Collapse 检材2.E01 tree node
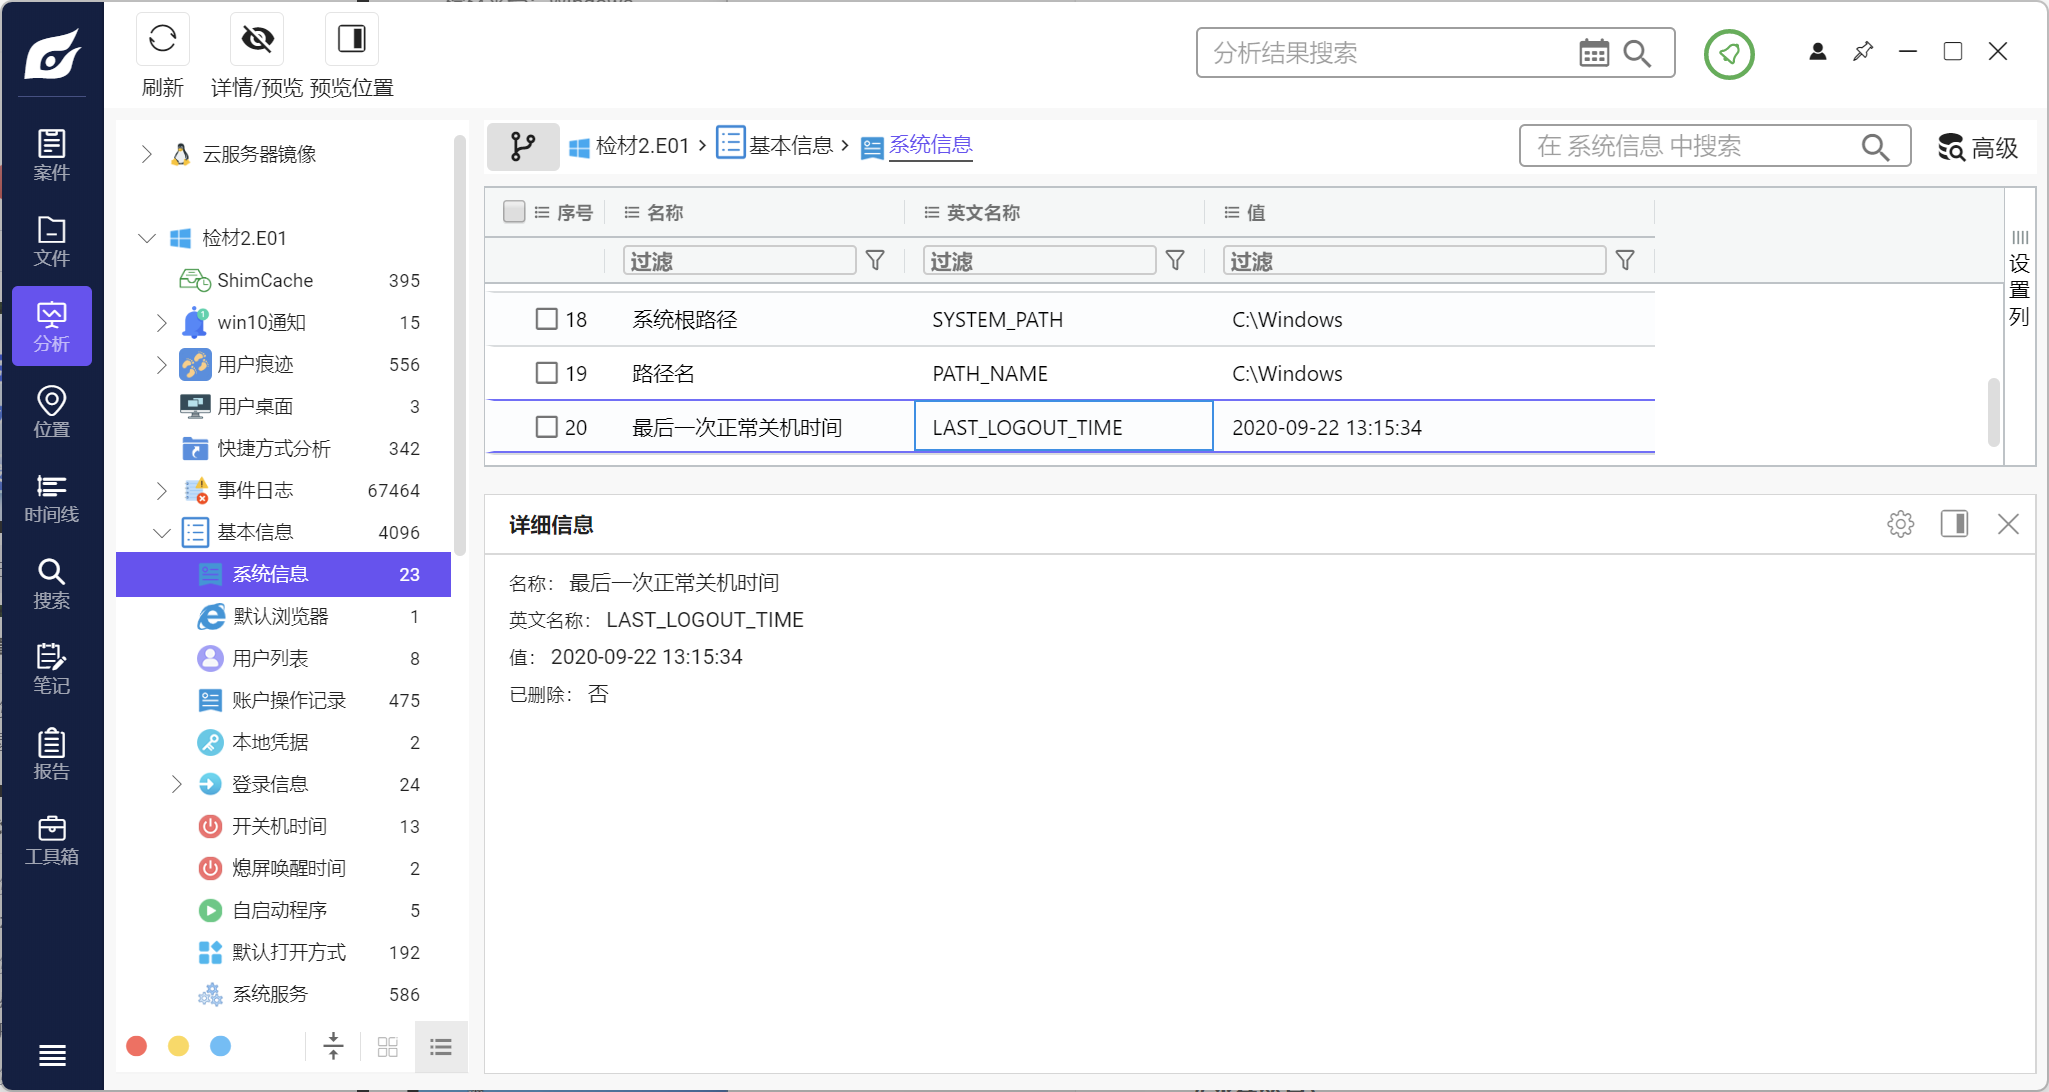 tap(147, 238)
